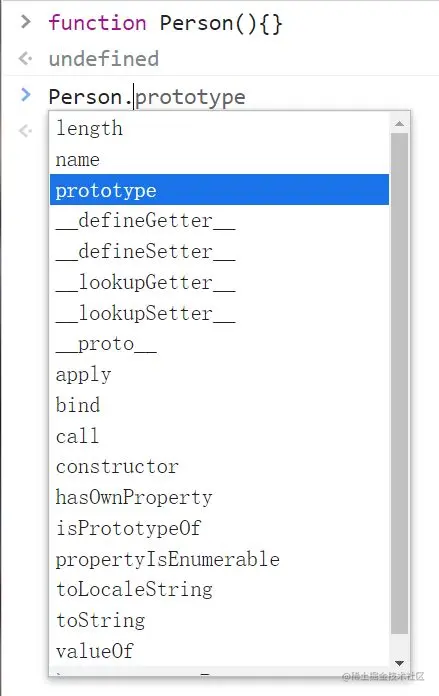Select __defineGetter__ from suggestions
Image resolution: width=439 pixels, height=696 pixels.
click(219, 221)
